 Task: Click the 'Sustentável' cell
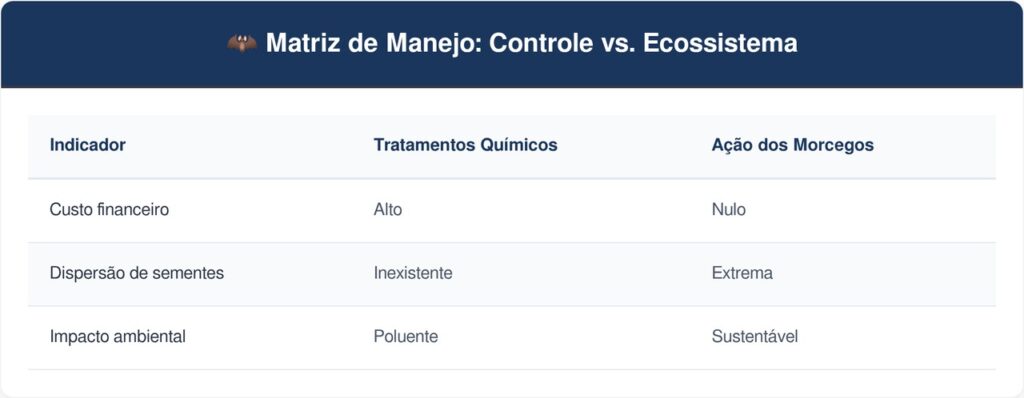tap(755, 337)
